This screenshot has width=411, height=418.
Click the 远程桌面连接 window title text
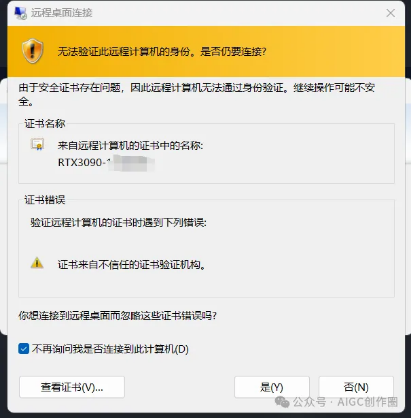[x=62, y=13]
